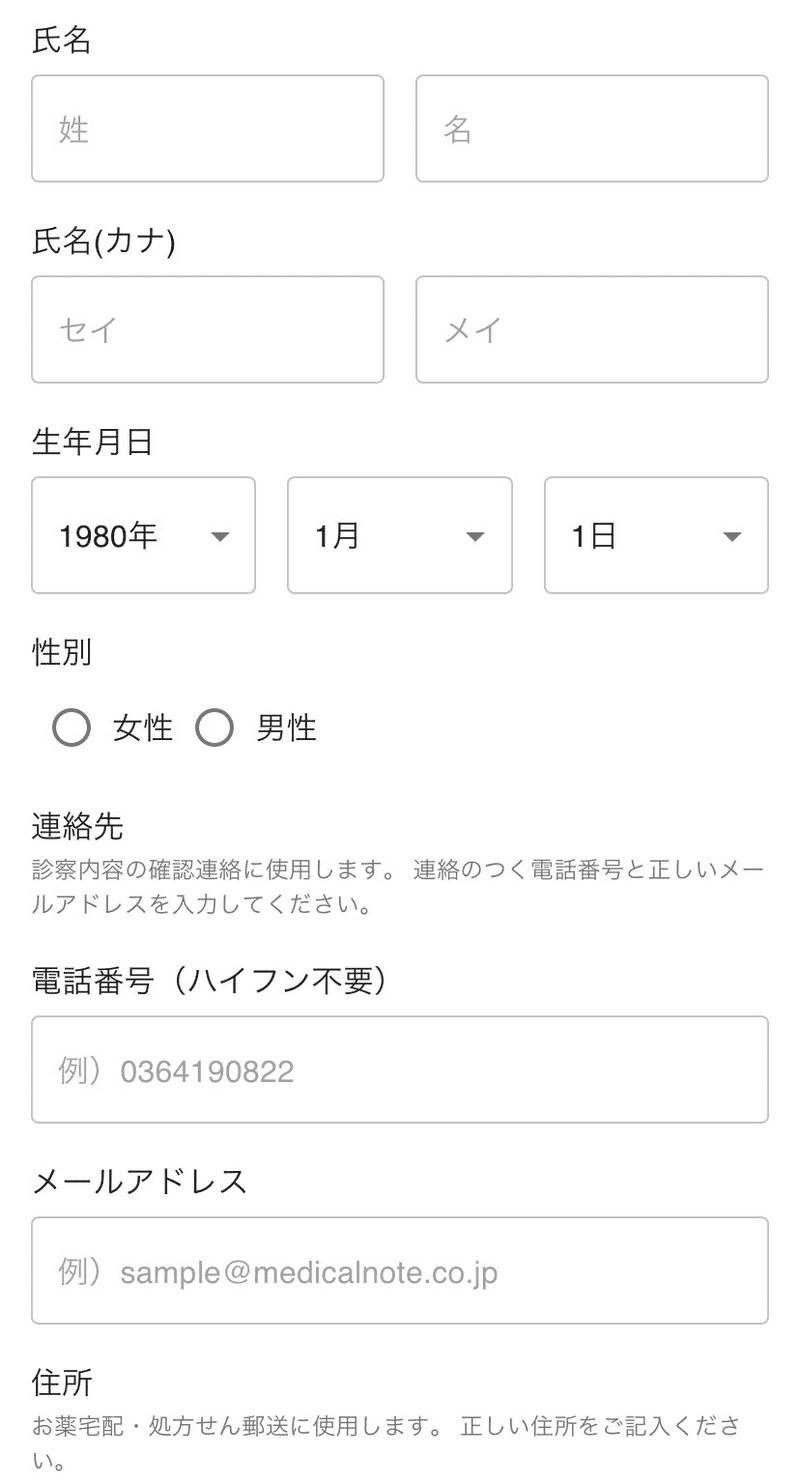Click the 生年月日 label

click(x=92, y=442)
